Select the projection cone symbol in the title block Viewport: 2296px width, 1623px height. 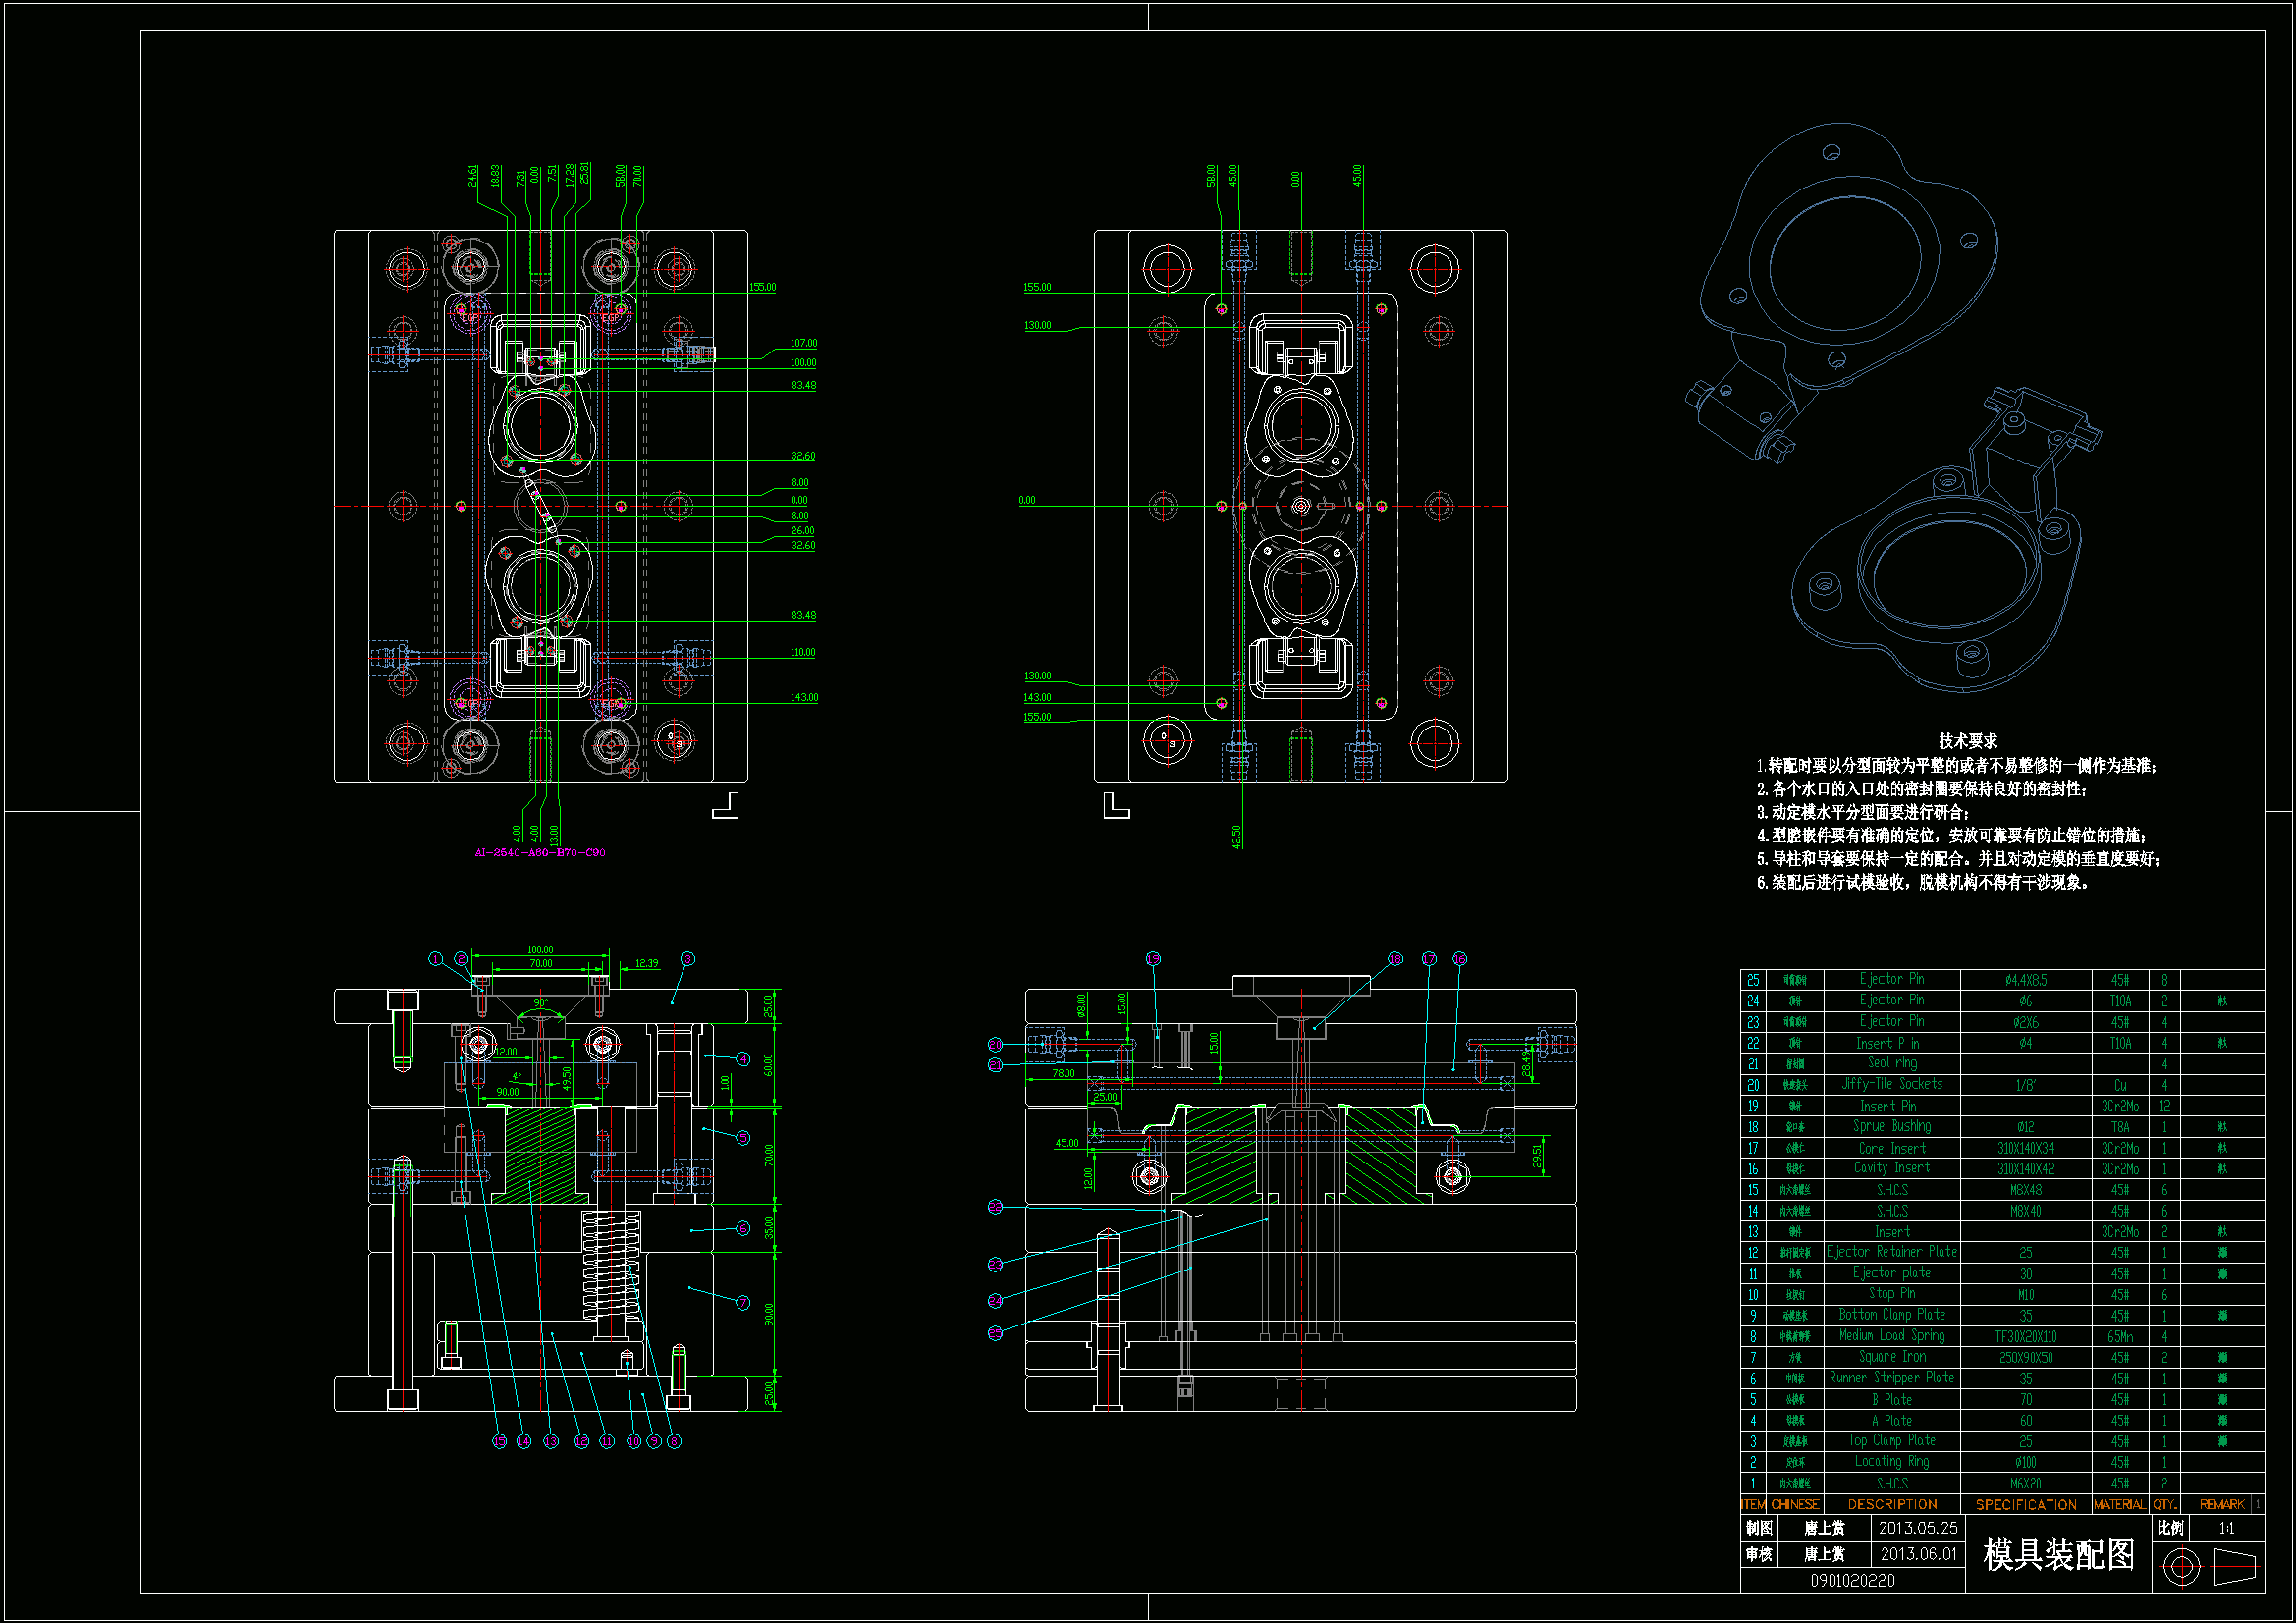(2236, 1566)
